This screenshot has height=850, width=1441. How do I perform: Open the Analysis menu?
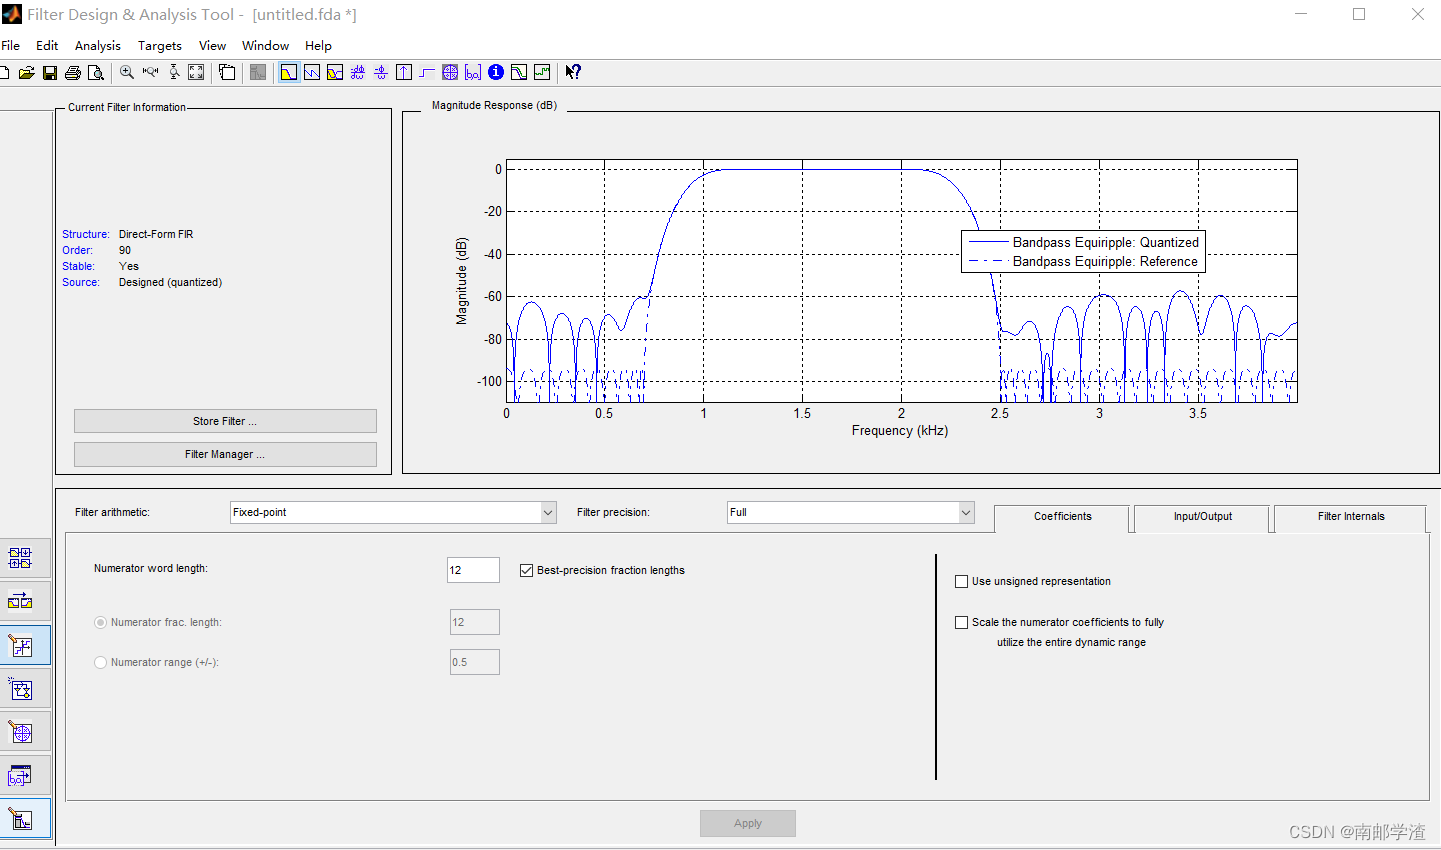tap(98, 45)
